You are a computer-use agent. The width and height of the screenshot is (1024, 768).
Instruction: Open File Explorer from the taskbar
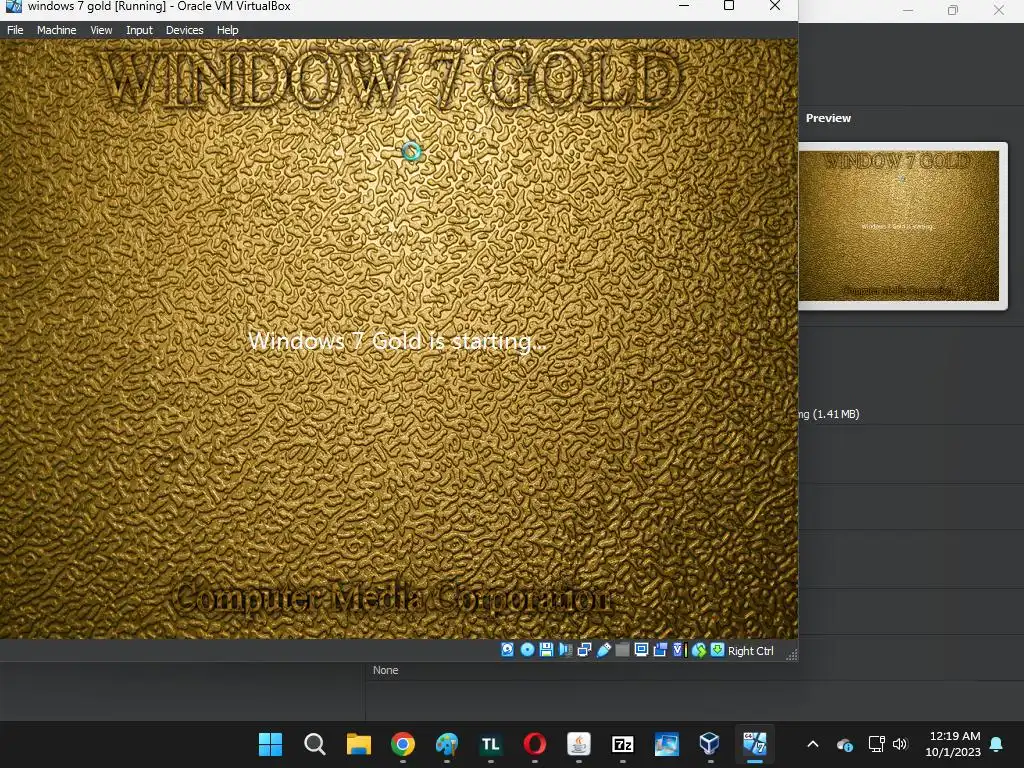tap(359, 744)
